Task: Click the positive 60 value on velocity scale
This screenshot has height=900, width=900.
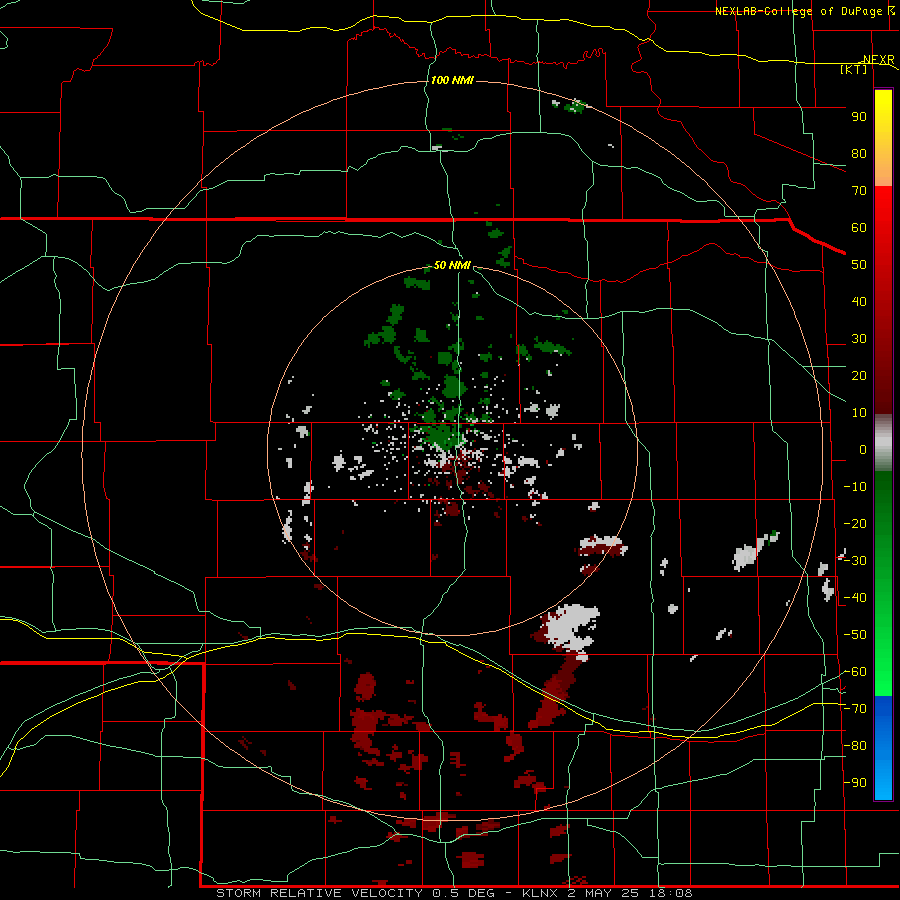Action: click(x=859, y=227)
